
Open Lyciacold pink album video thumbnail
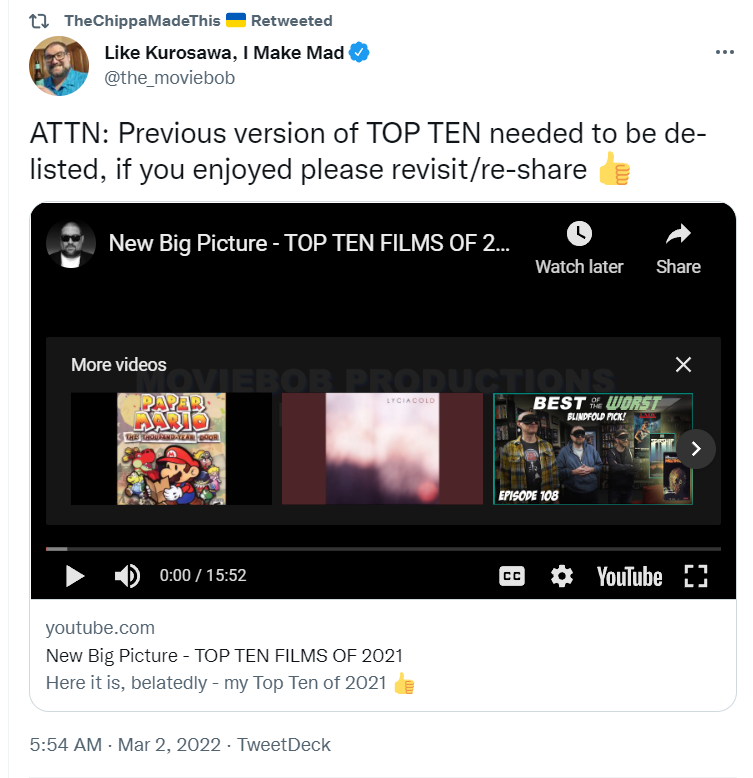pos(382,449)
